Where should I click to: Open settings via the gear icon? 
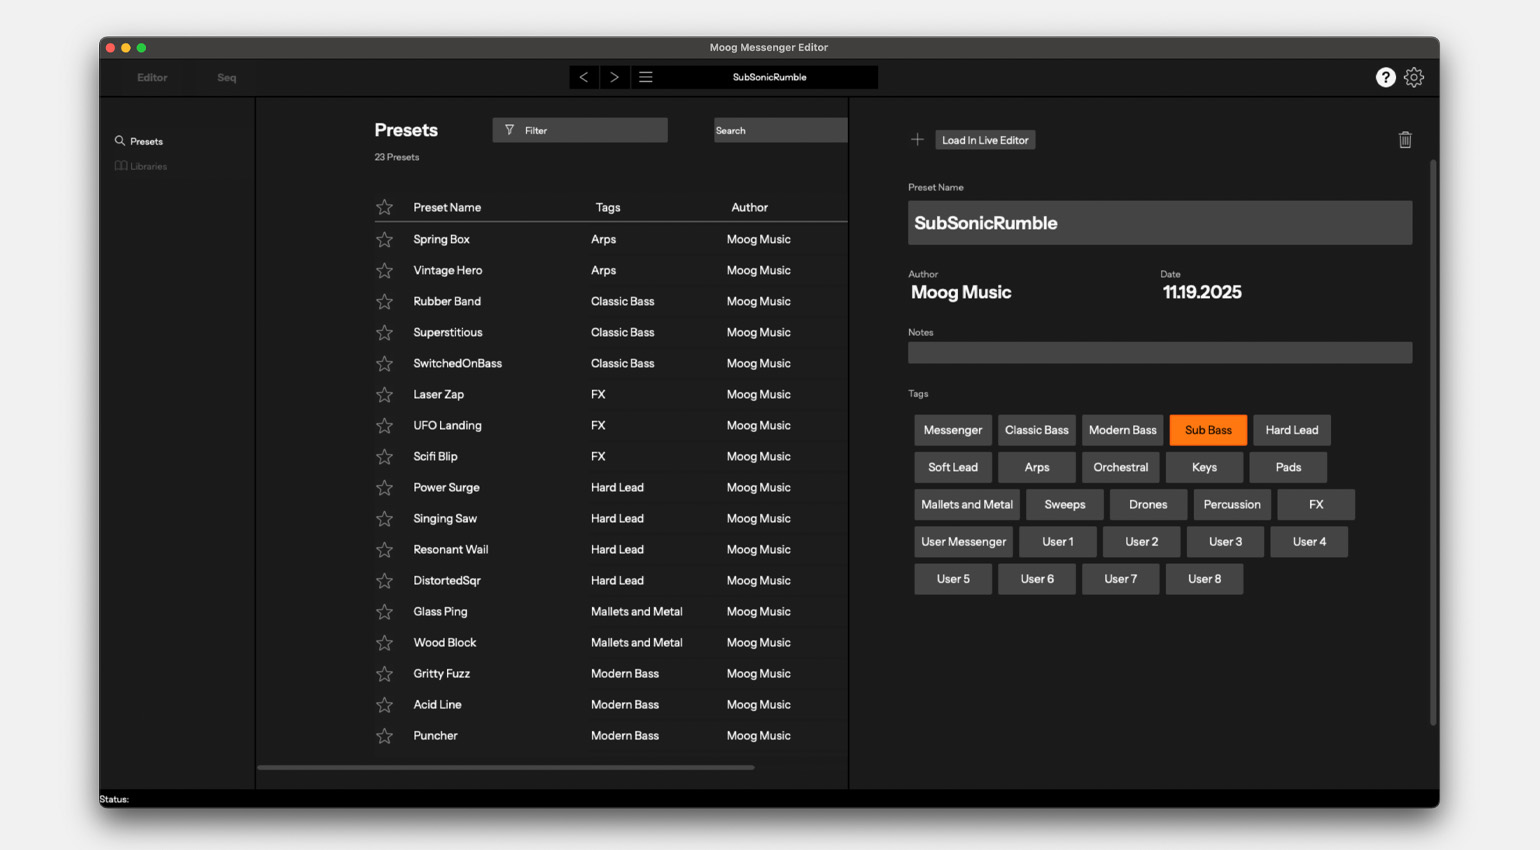coord(1413,77)
